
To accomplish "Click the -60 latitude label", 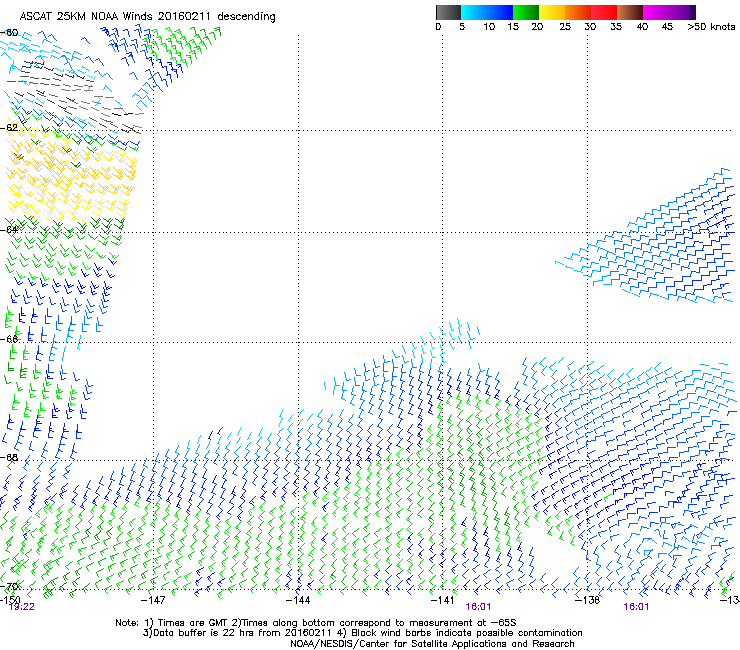I will click(9, 32).
